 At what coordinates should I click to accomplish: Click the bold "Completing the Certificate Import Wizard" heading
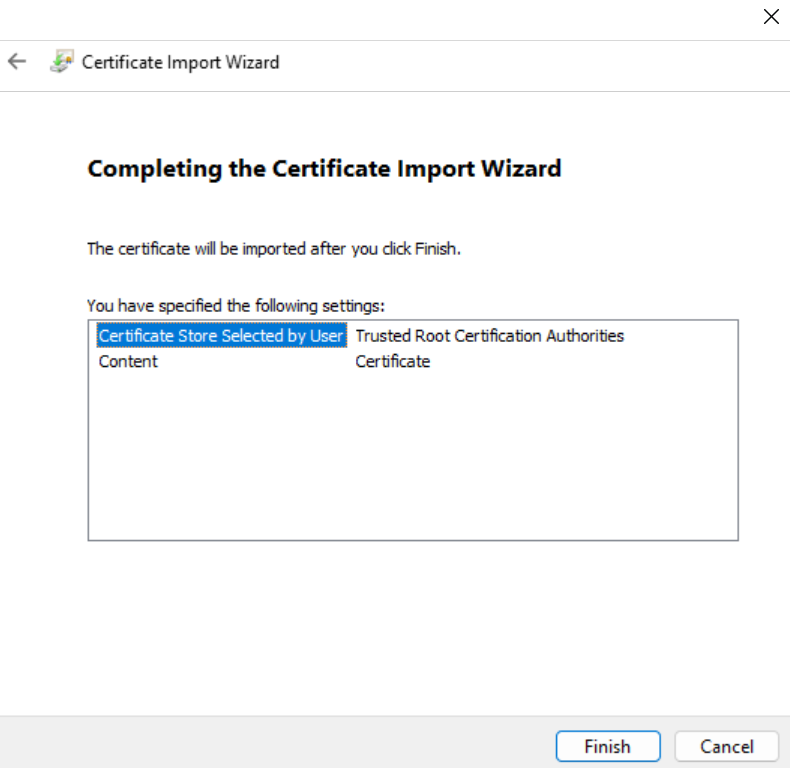[324, 169]
